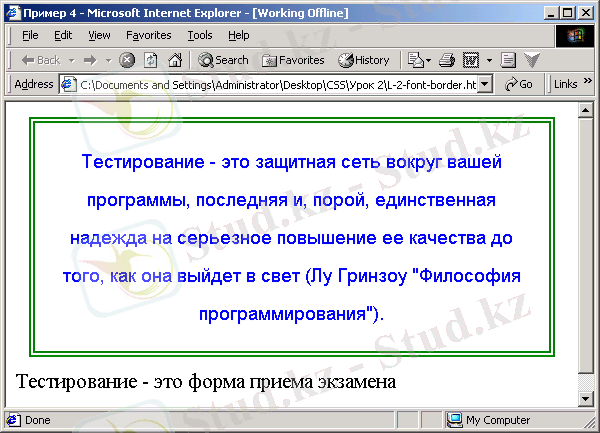
Task: Open the Help menu
Action: [238, 35]
